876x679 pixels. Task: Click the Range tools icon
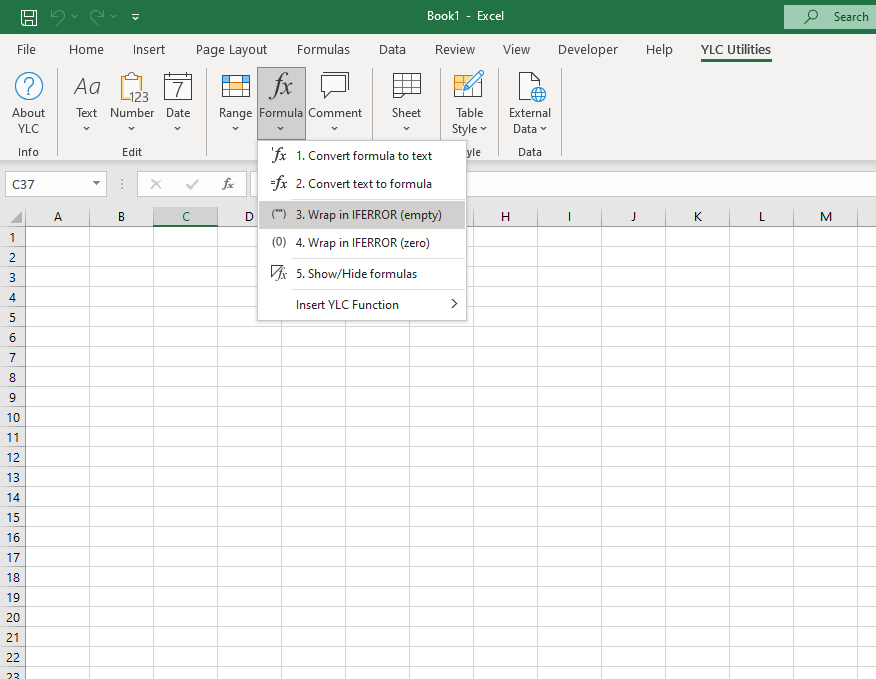click(235, 88)
